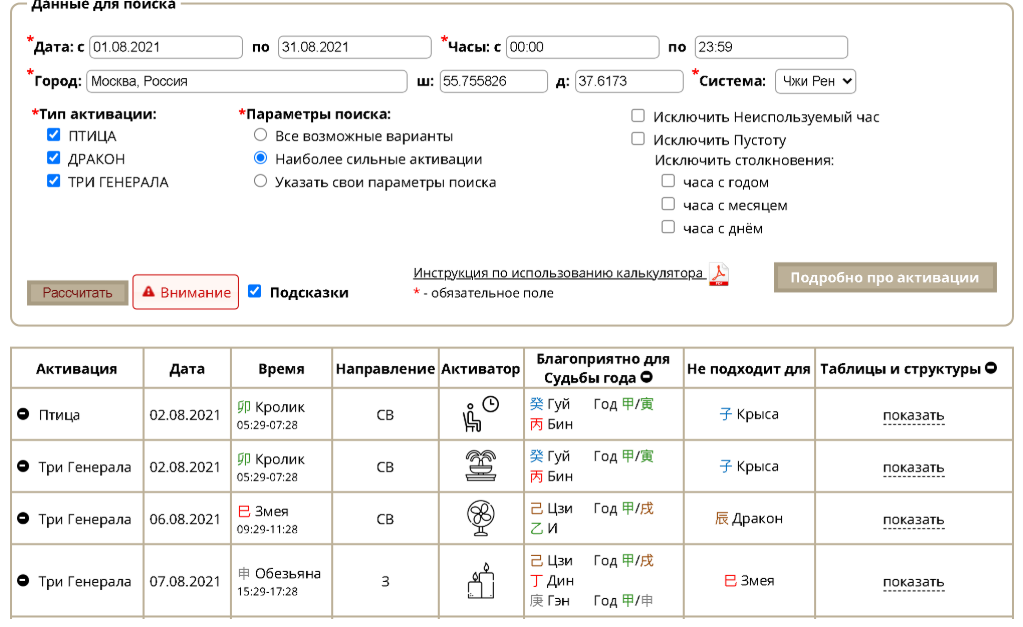Click the Подробно про активации button
This screenshot has width=1023, height=627.
(x=885, y=278)
